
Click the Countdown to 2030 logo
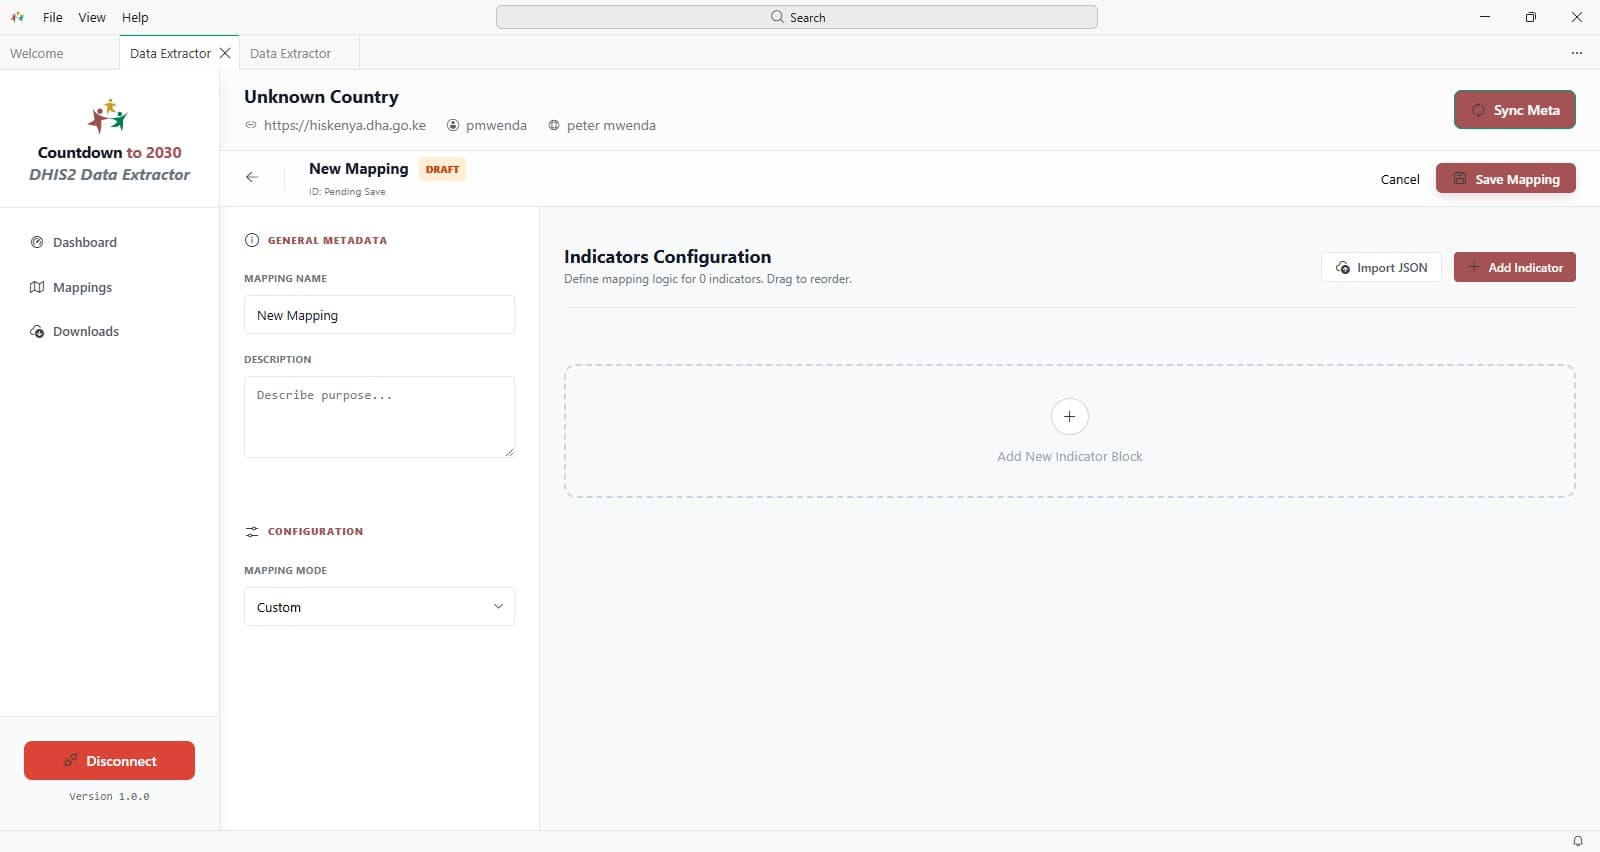108,117
